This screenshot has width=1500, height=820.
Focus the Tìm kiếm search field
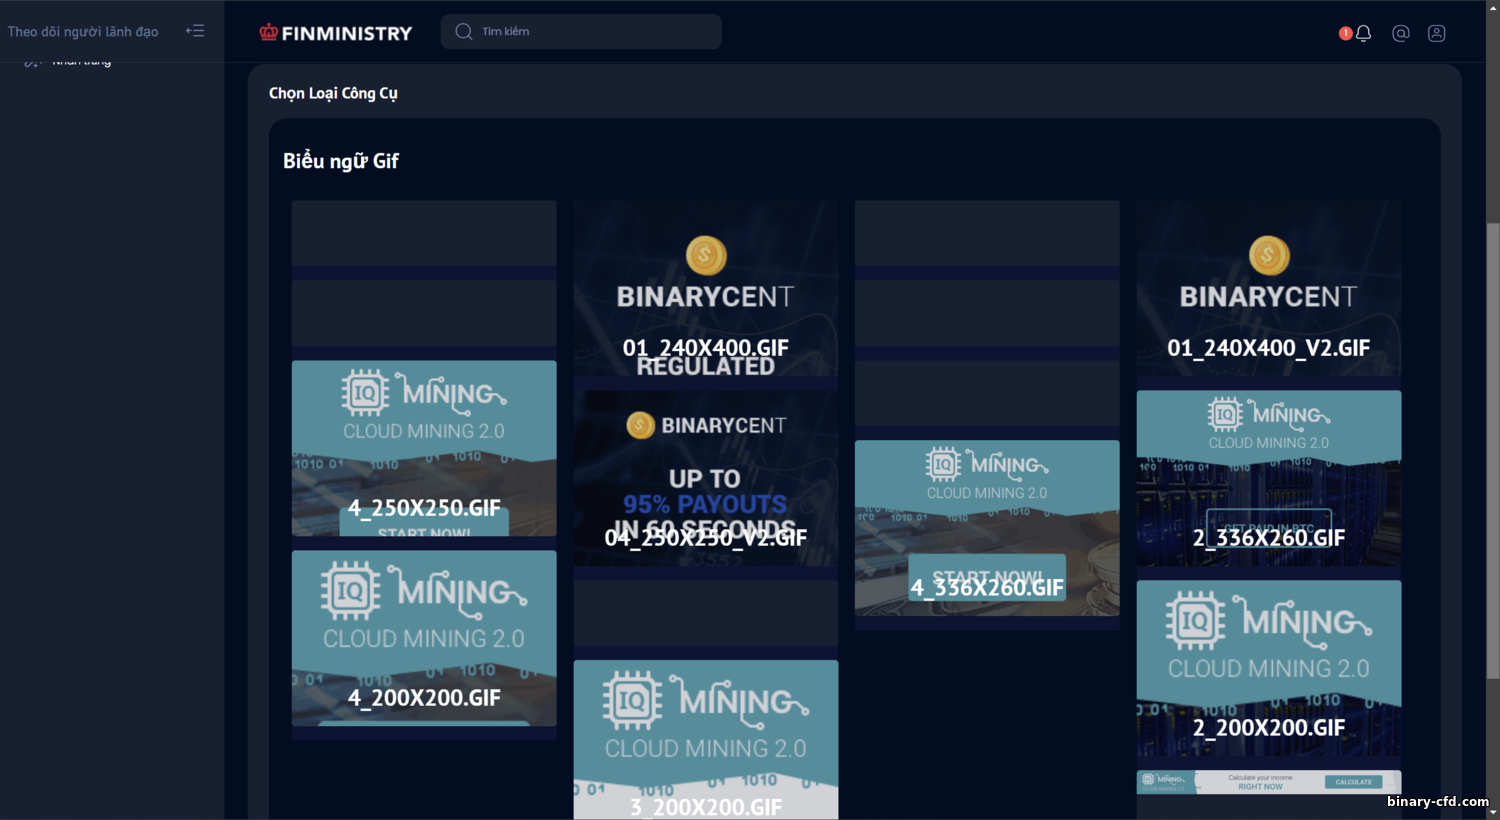point(581,32)
